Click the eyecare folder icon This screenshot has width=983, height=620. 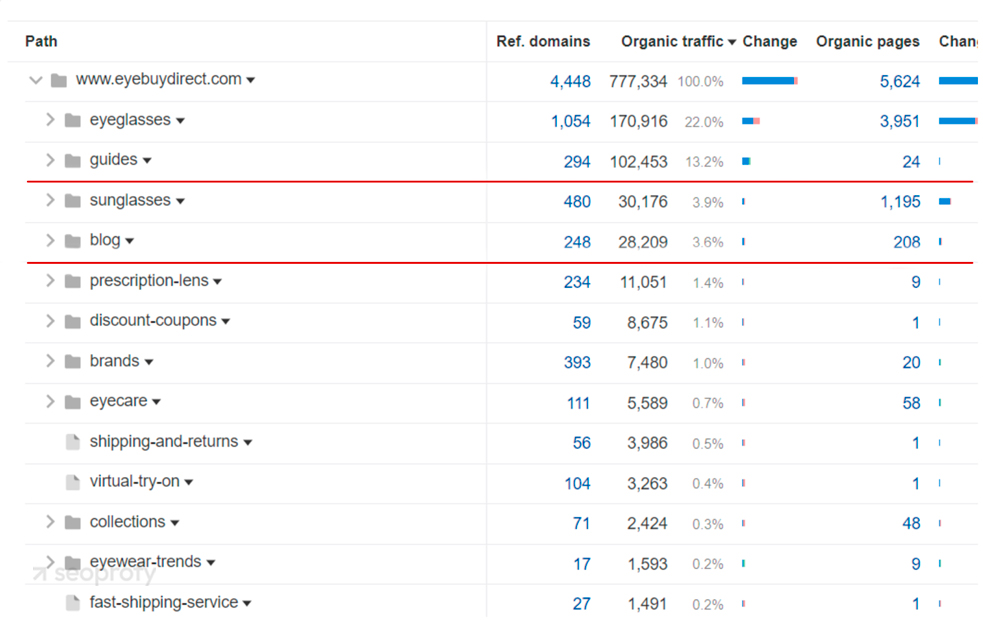pos(73,402)
